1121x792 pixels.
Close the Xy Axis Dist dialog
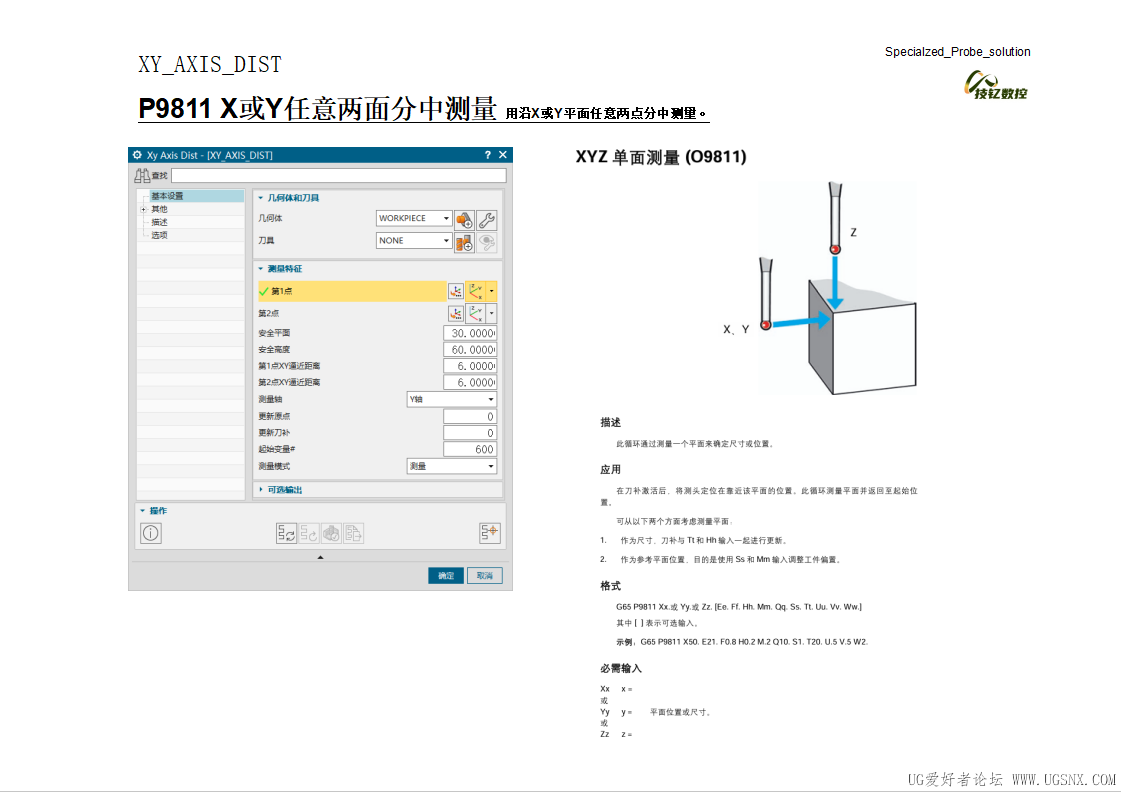[x=503, y=155]
